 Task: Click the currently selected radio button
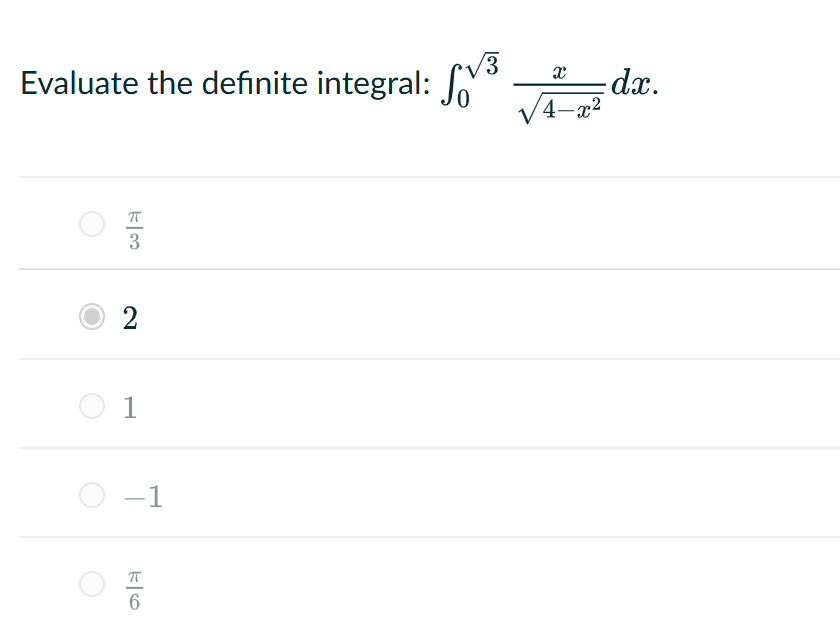pos(91,316)
